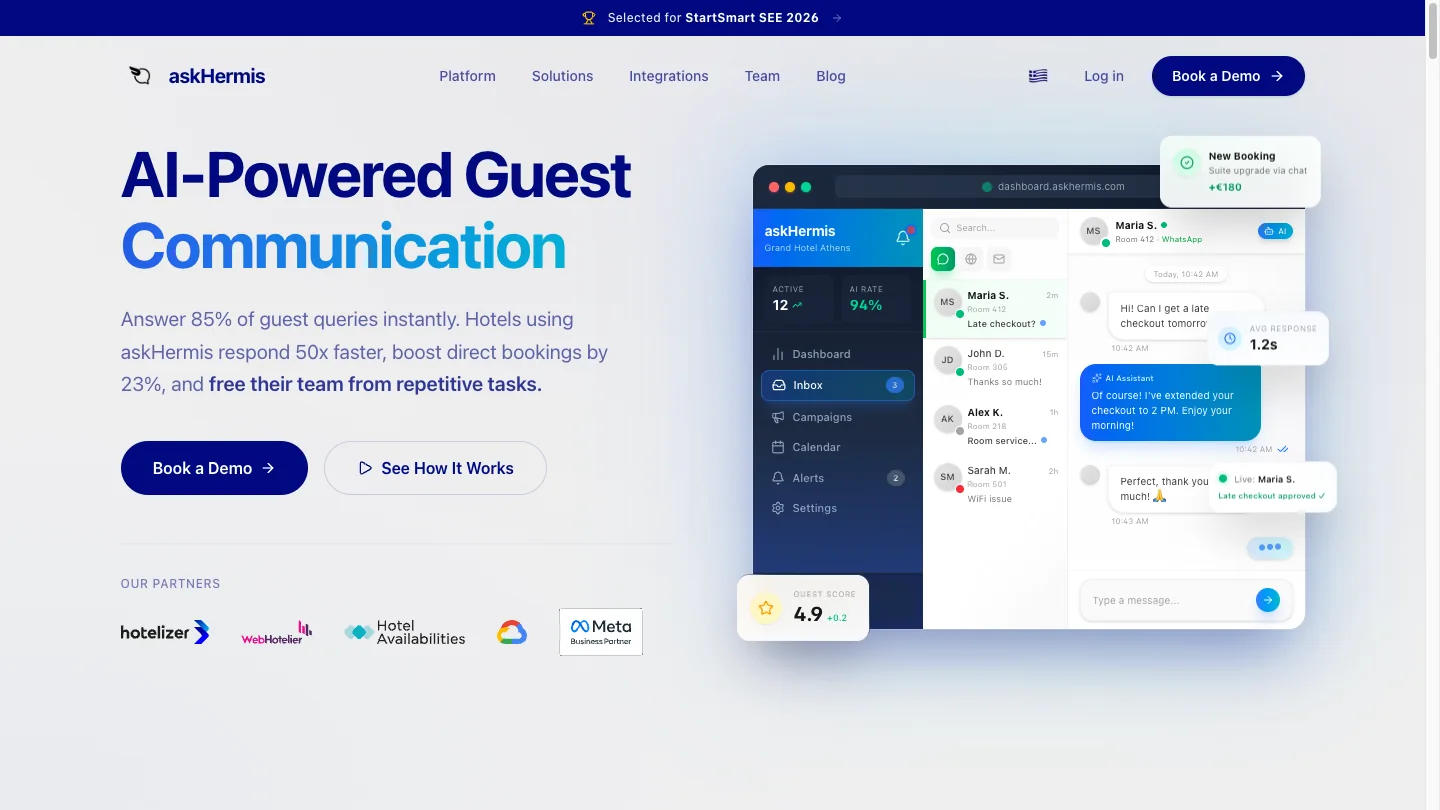Click the Search field in inbox list
This screenshot has width=1440, height=810.
(994, 228)
